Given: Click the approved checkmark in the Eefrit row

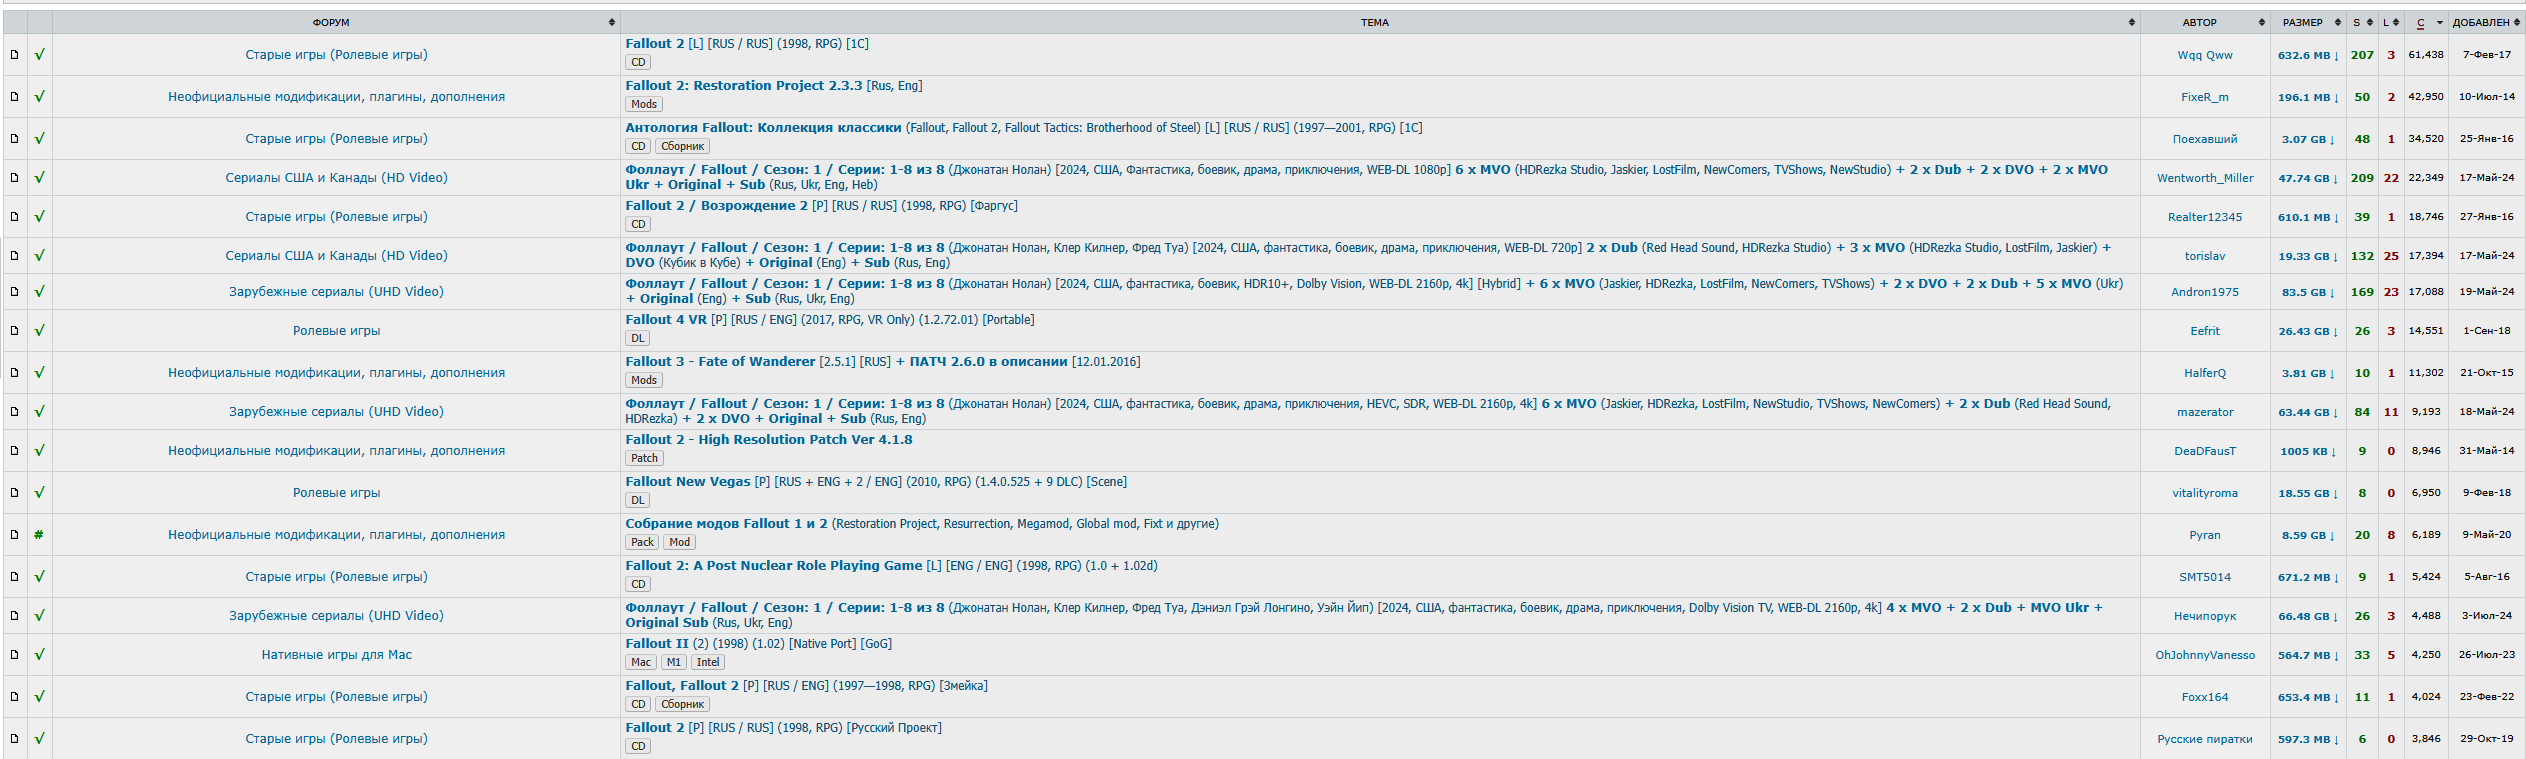Looking at the screenshot, I should tap(39, 331).
